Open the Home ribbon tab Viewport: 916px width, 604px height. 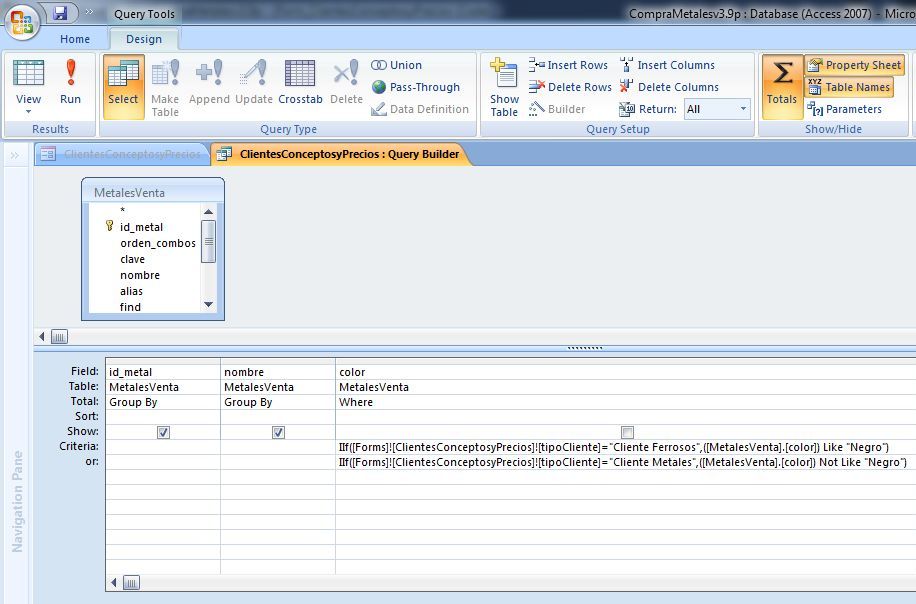click(x=75, y=39)
